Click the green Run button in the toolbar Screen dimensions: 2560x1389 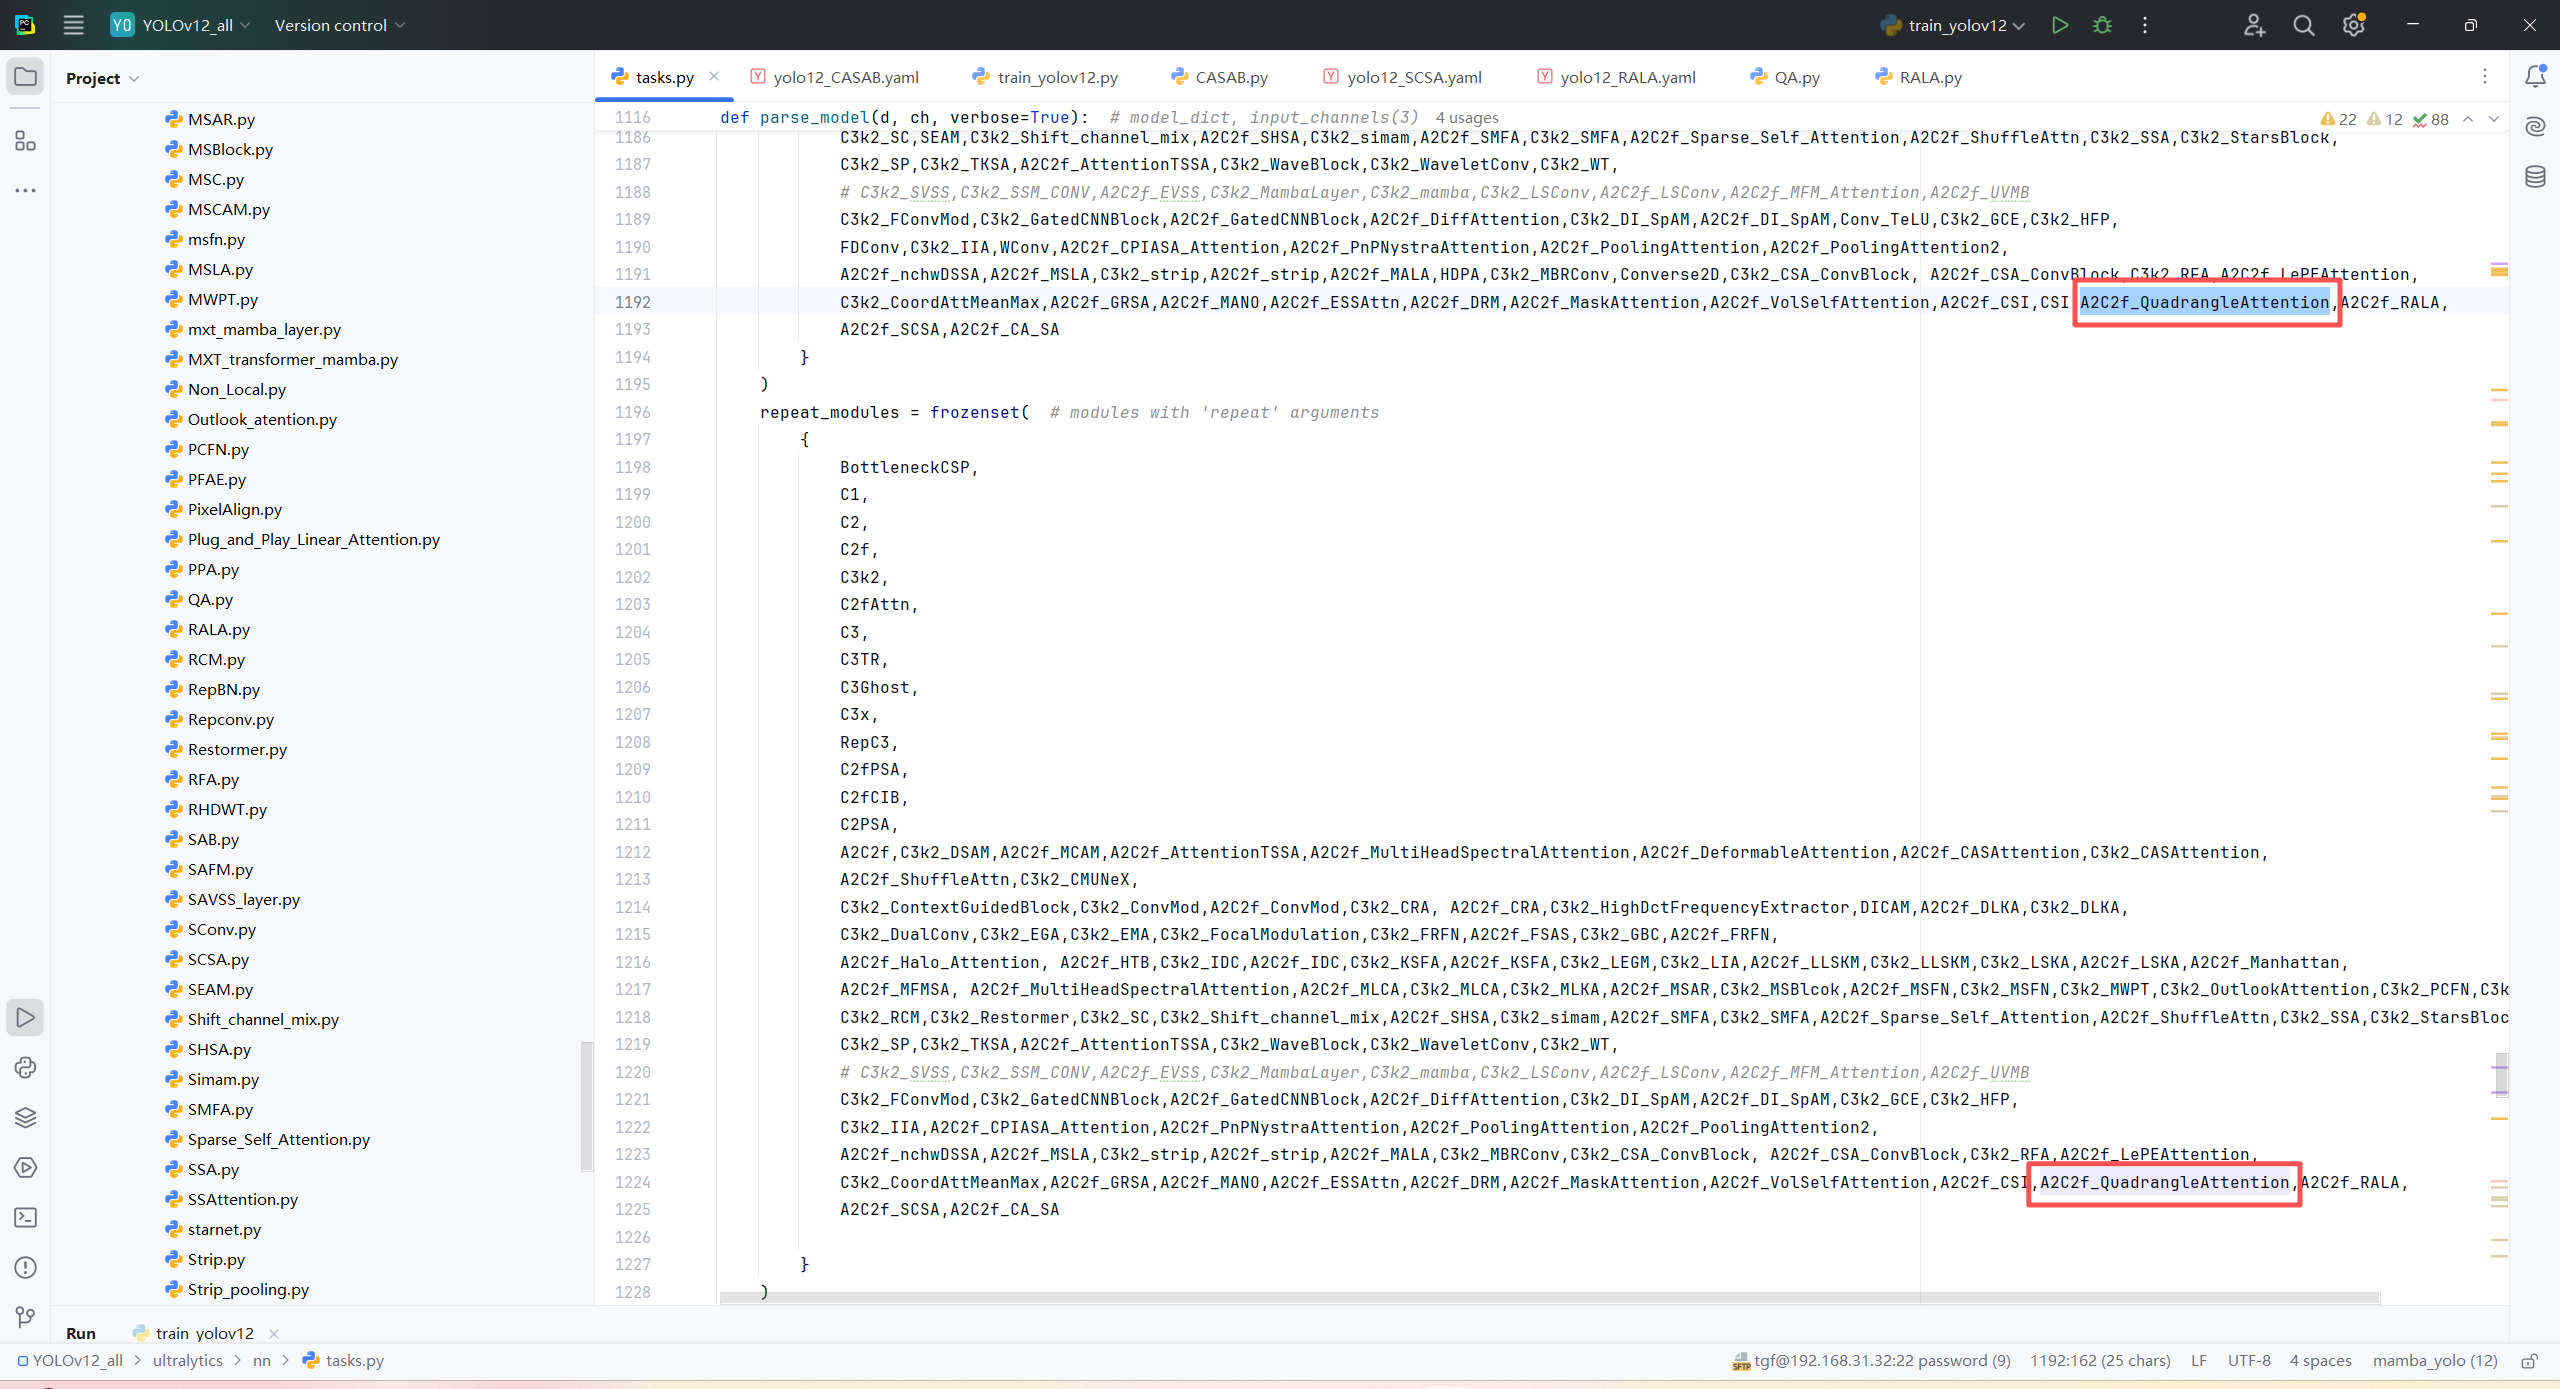click(x=2059, y=25)
